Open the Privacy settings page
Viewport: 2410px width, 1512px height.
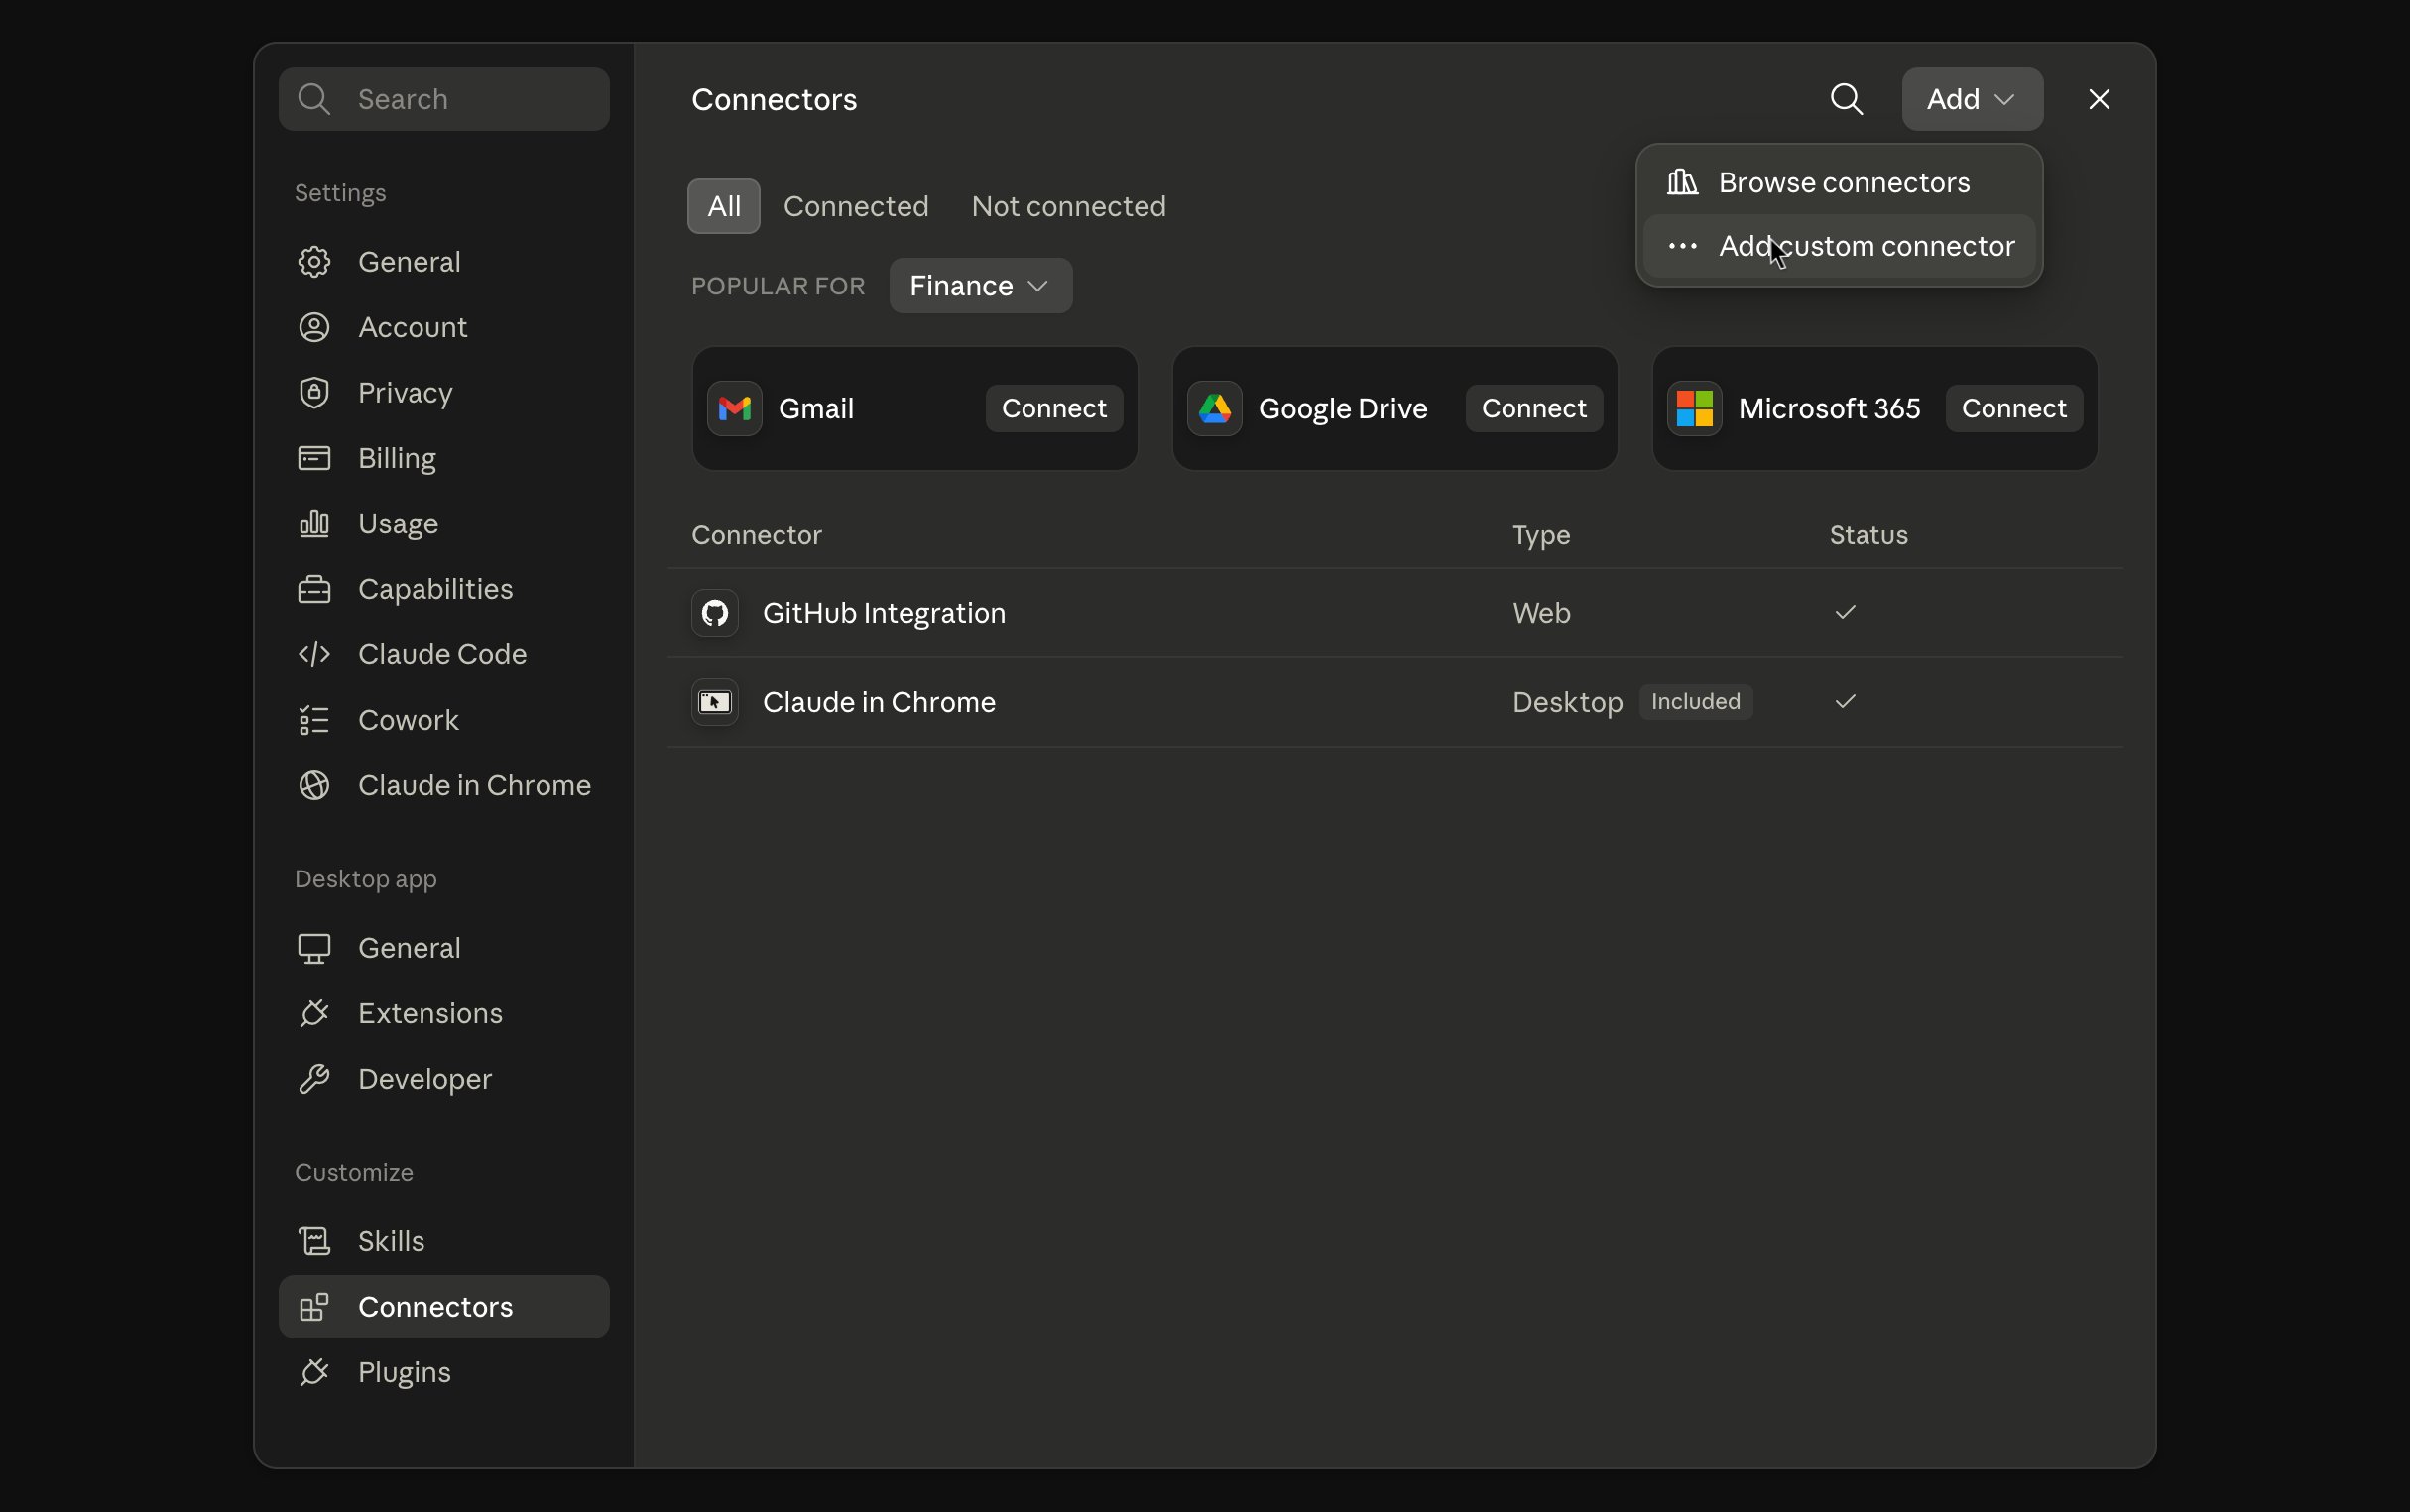coord(444,393)
